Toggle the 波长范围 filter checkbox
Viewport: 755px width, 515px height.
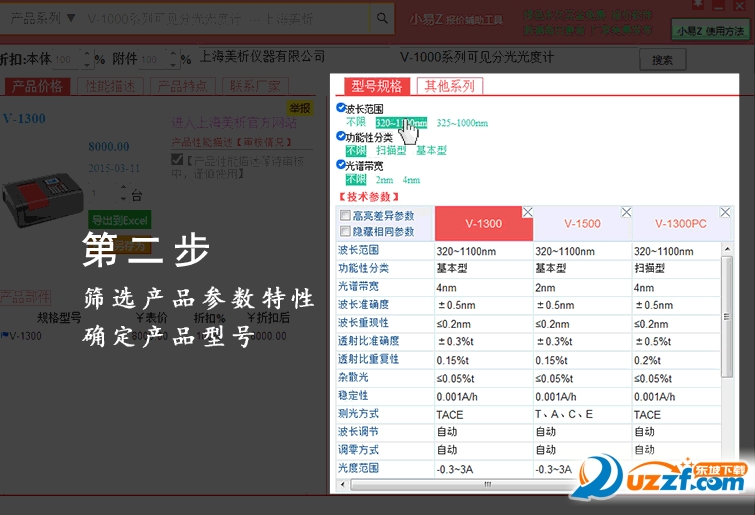click(341, 107)
